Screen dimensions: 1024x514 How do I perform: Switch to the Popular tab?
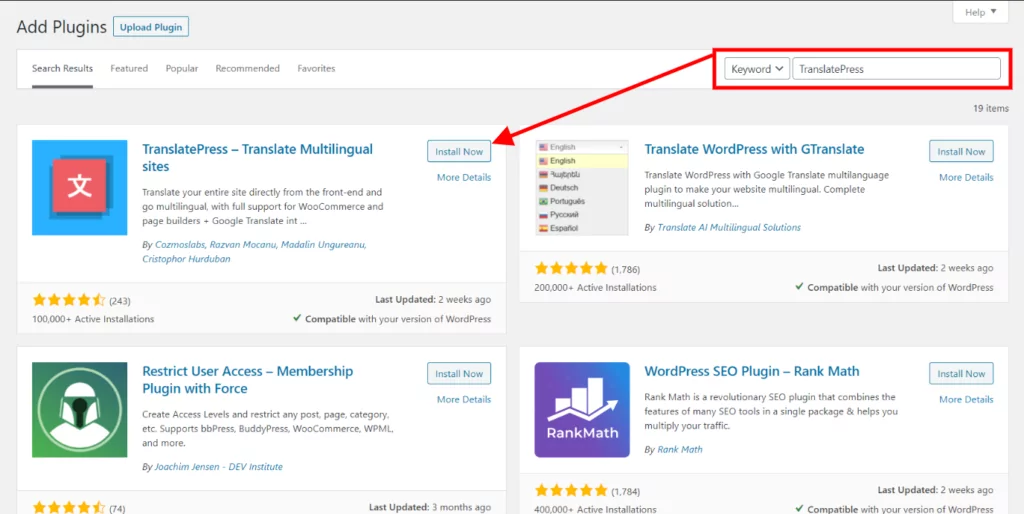[182, 68]
